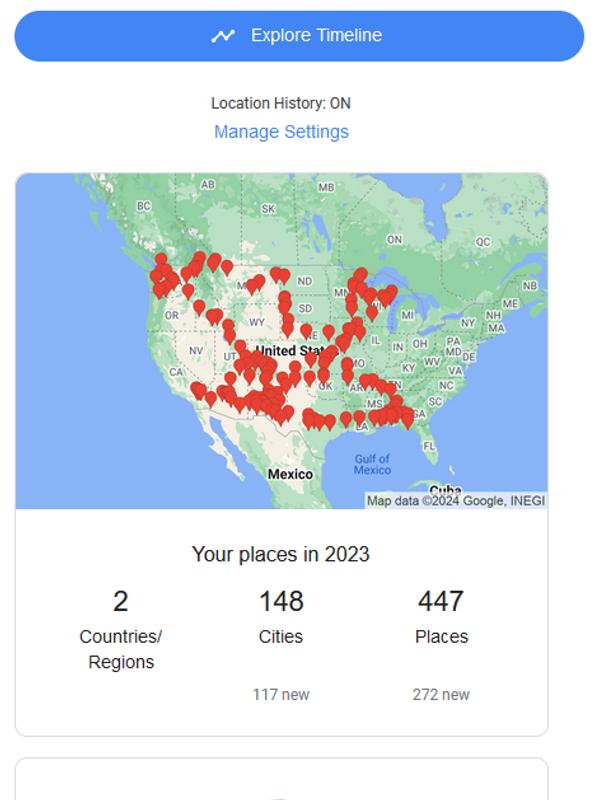Image resolution: width=591 pixels, height=800 pixels.
Task: Select the red pin nearest the FL label
Action: coord(407,420)
